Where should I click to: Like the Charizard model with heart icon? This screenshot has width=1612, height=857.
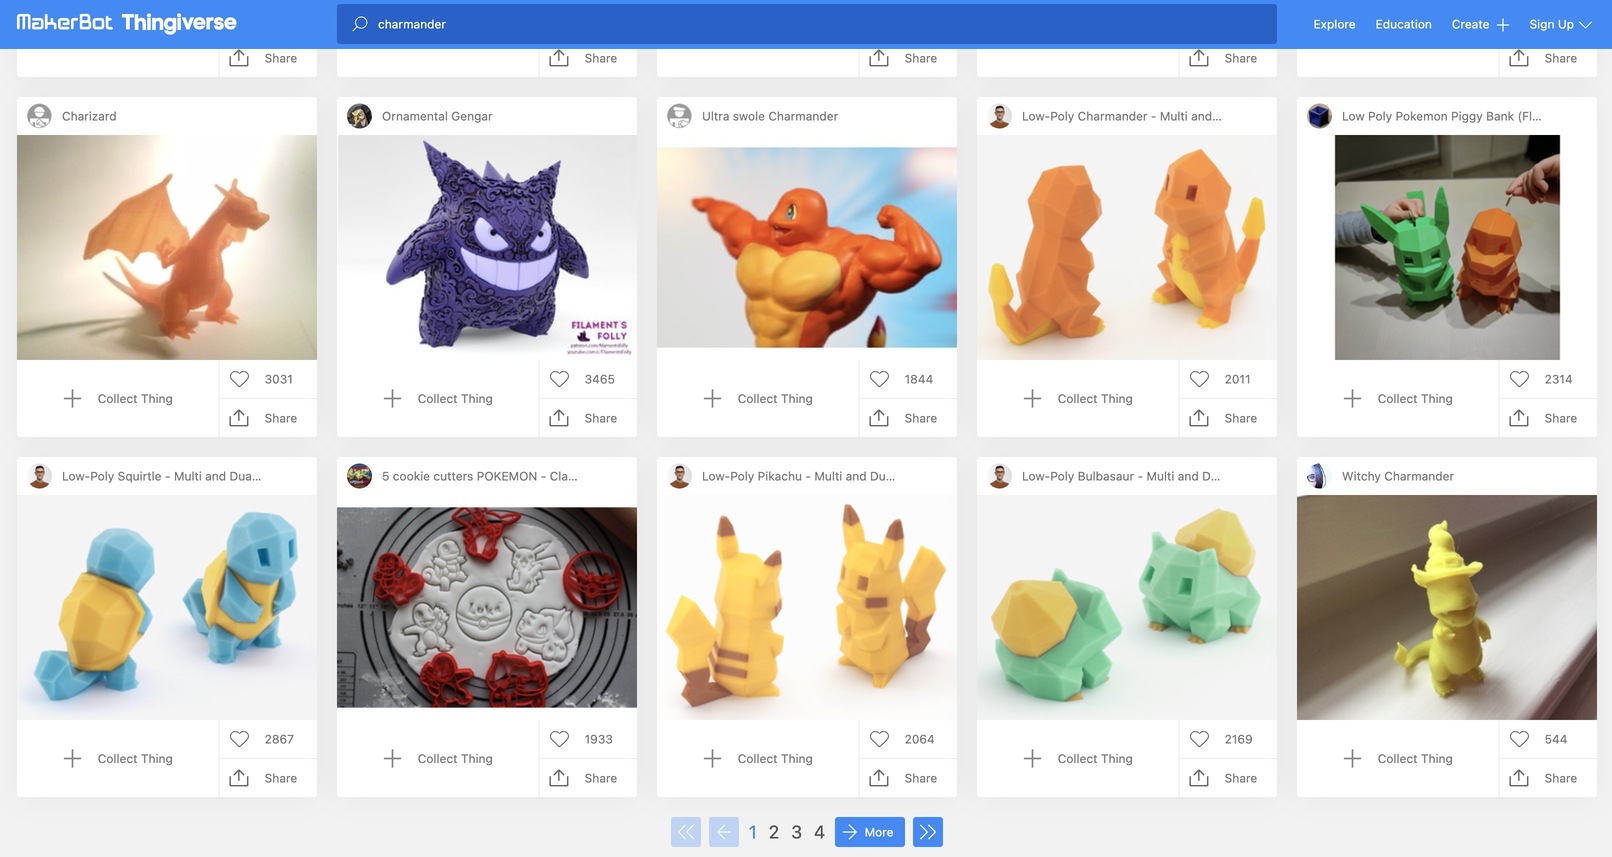(x=239, y=379)
